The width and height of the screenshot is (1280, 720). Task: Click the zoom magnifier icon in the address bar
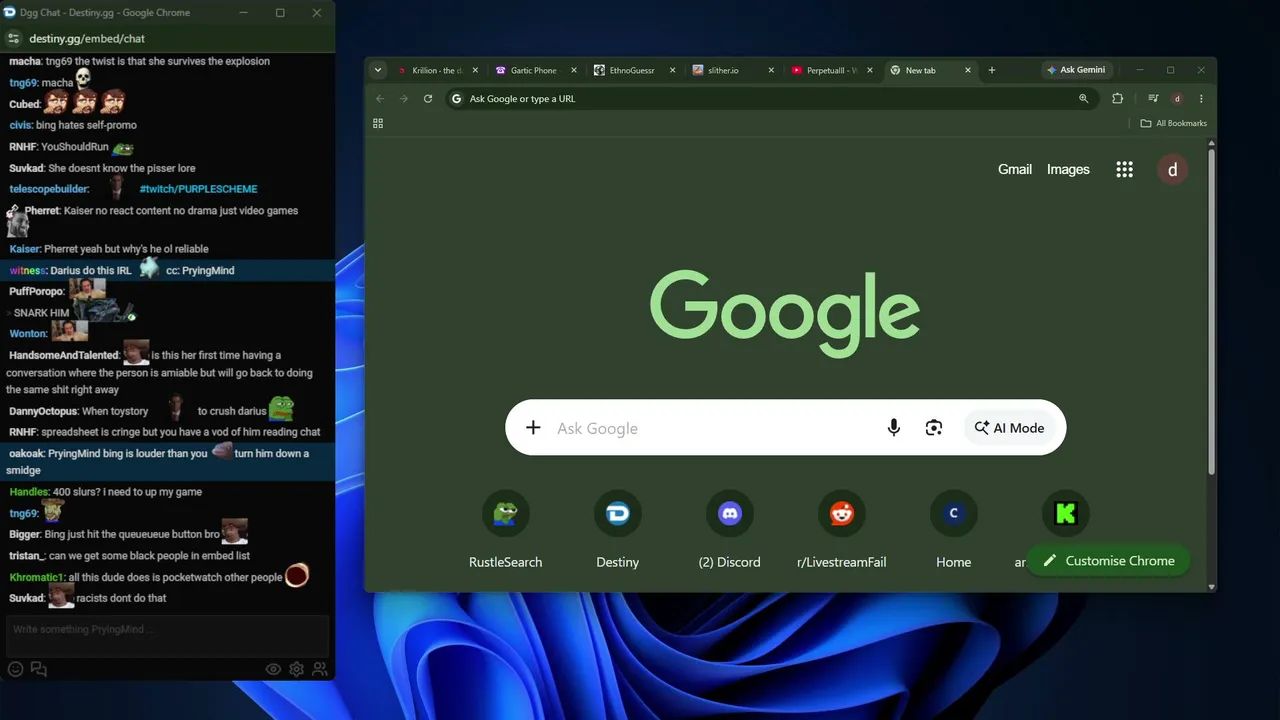coord(1083,99)
